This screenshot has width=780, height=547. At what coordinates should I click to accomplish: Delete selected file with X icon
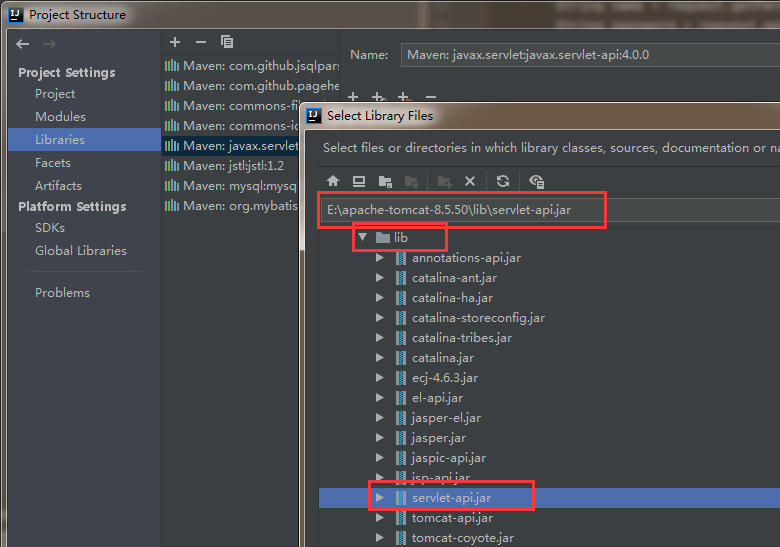pos(470,181)
